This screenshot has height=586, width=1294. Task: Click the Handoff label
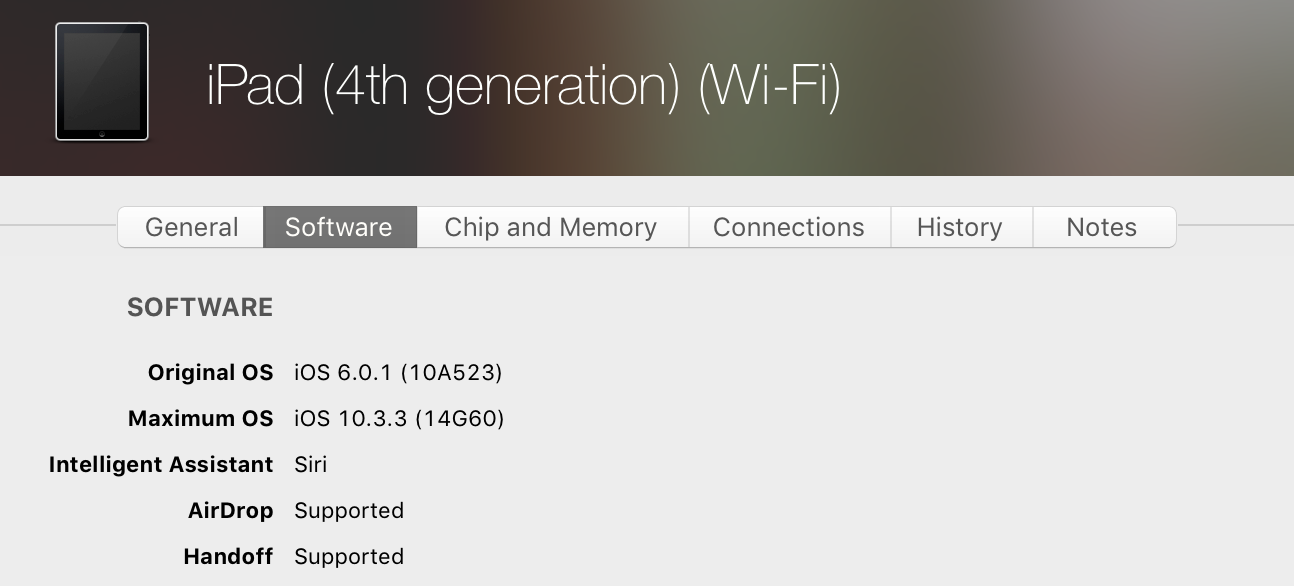tap(228, 557)
